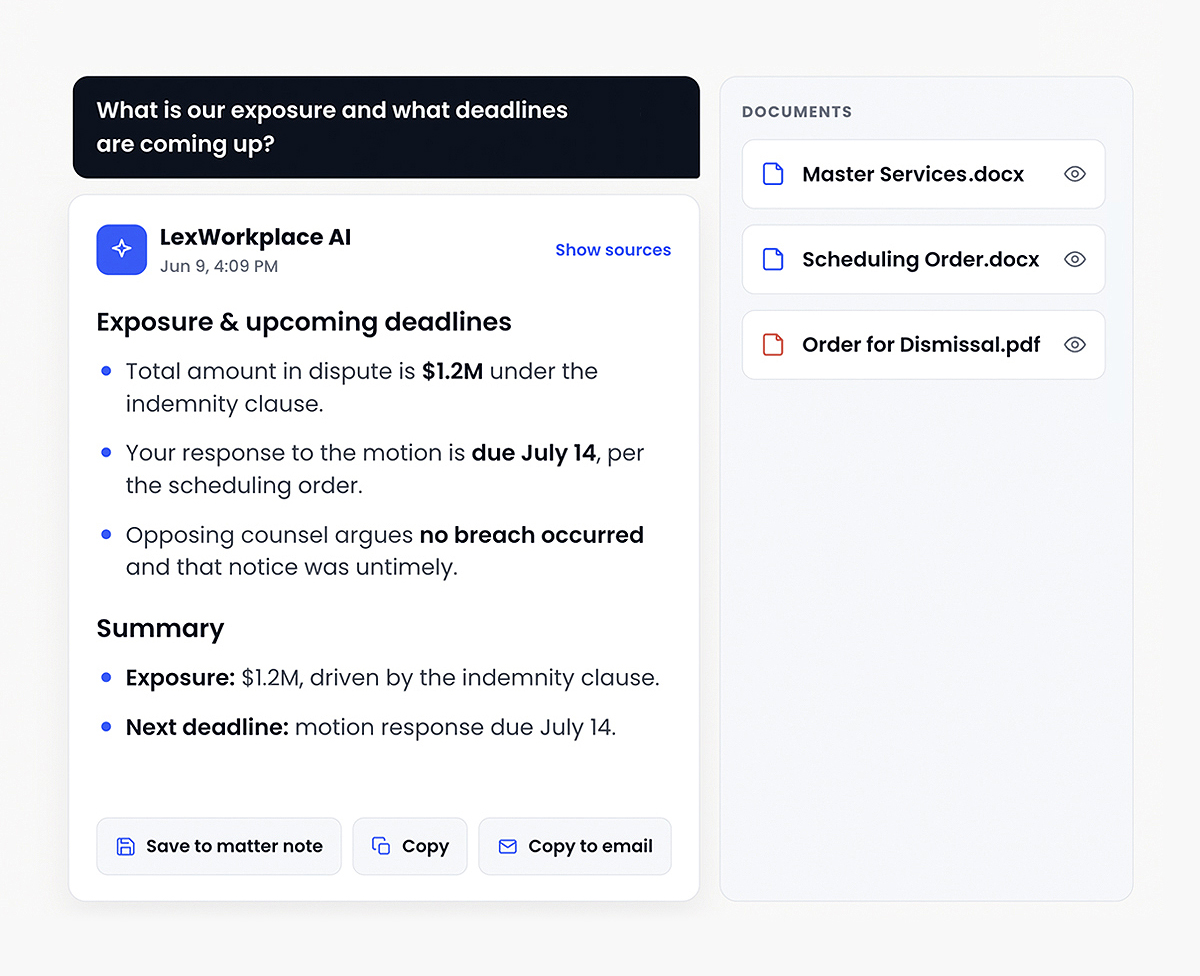Screen dimensions: 1200x976
Task: Click the bold 'no breach occurred' text
Action: pos(532,535)
